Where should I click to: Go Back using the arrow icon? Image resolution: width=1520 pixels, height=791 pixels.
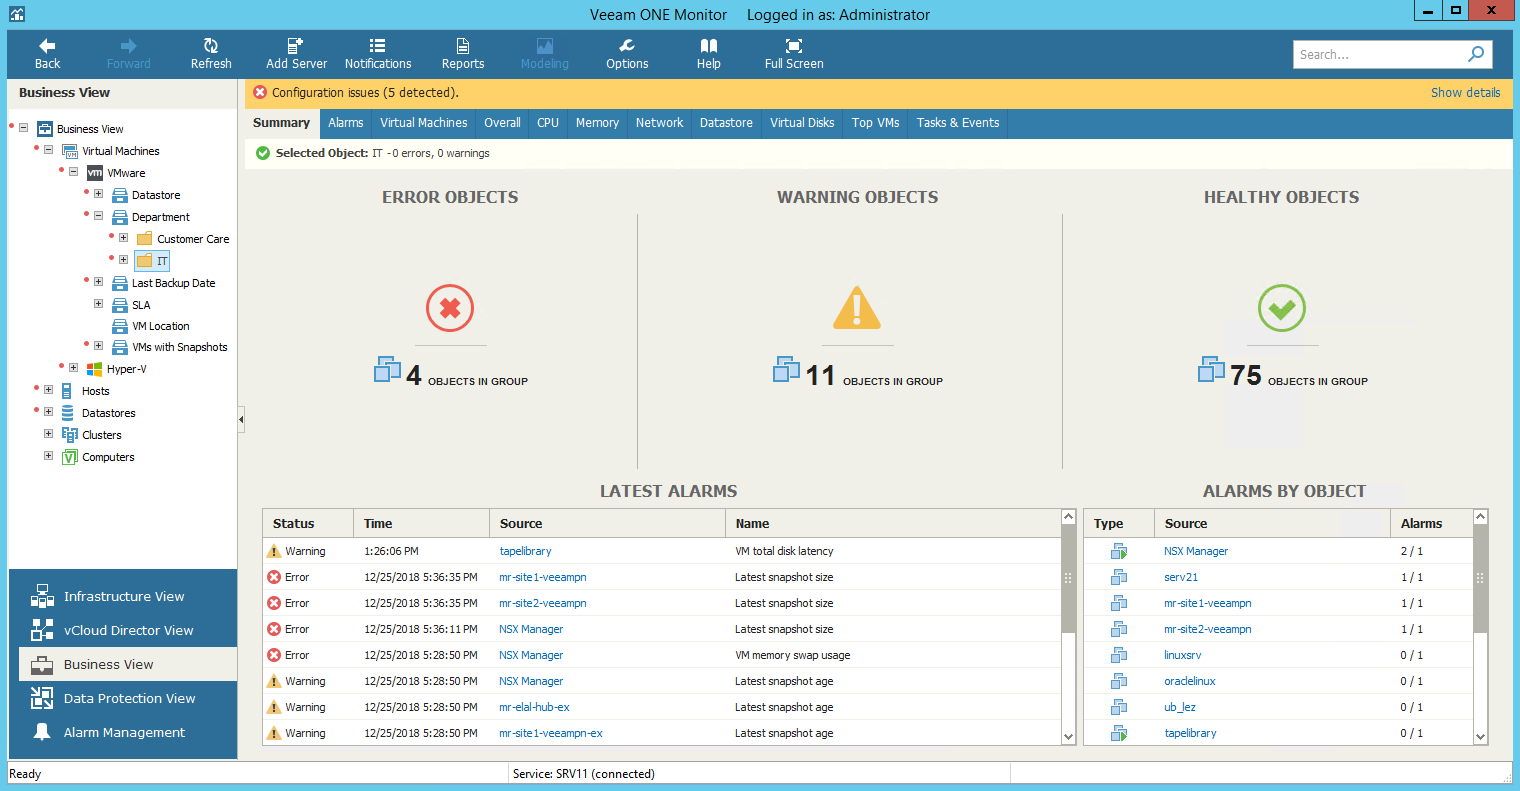(47, 46)
